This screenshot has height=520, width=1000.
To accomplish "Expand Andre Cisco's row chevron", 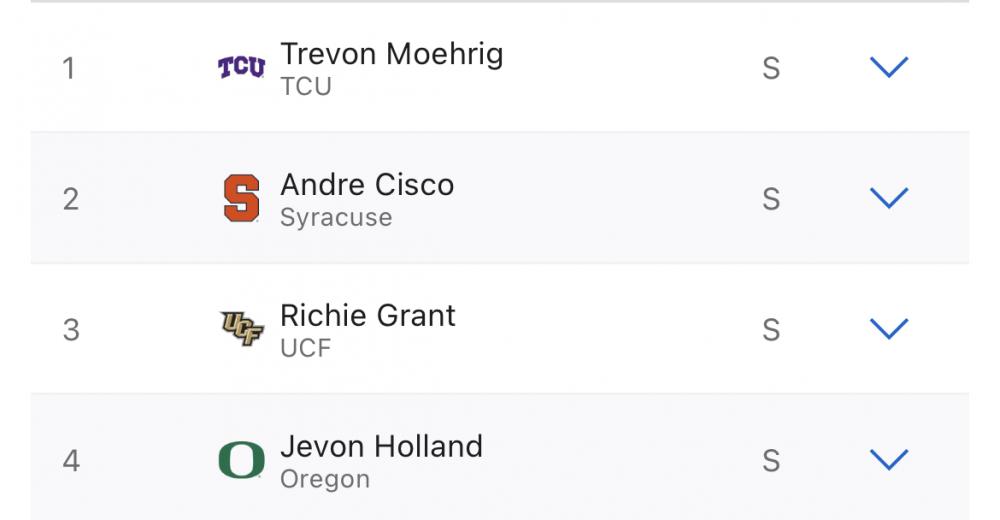I will click(888, 198).
